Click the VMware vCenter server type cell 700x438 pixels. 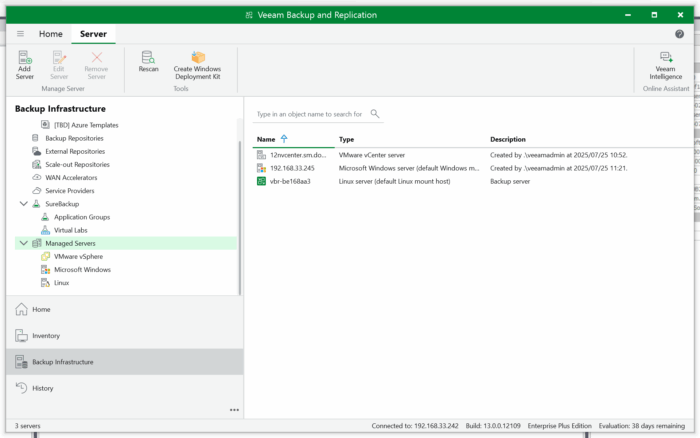coord(371,155)
